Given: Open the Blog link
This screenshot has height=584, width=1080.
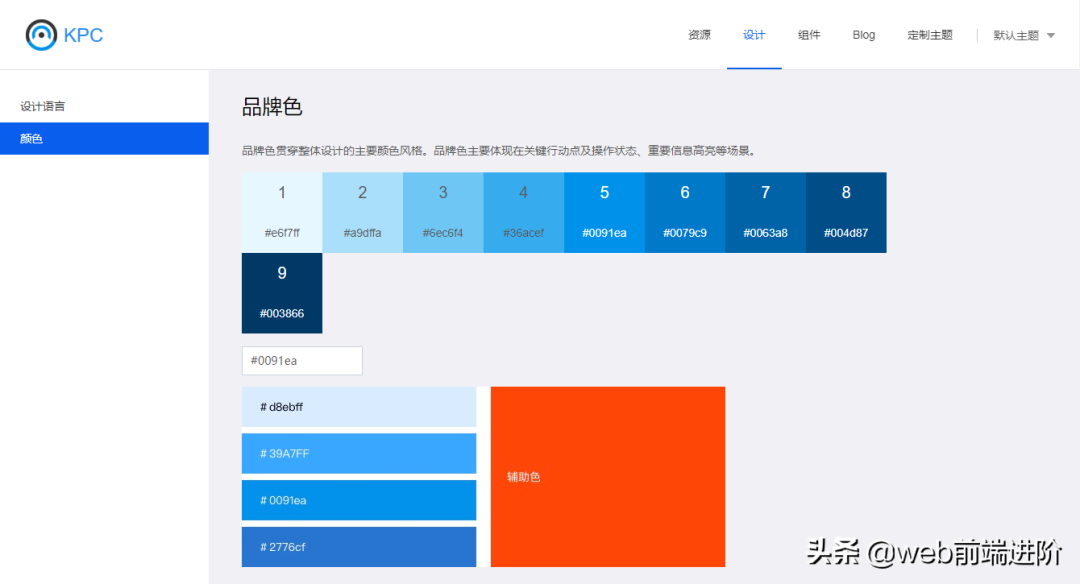Looking at the screenshot, I should (x=863, y=35).
